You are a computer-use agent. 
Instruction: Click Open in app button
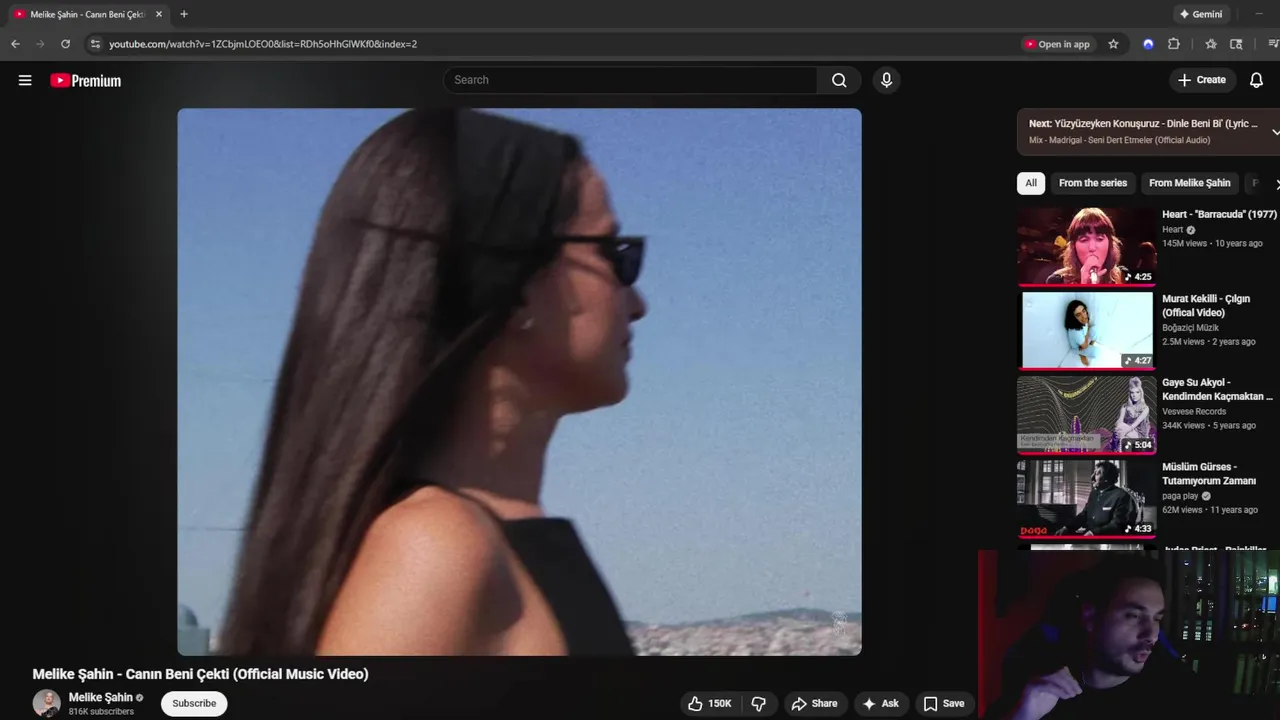(x=1057, y=44)
